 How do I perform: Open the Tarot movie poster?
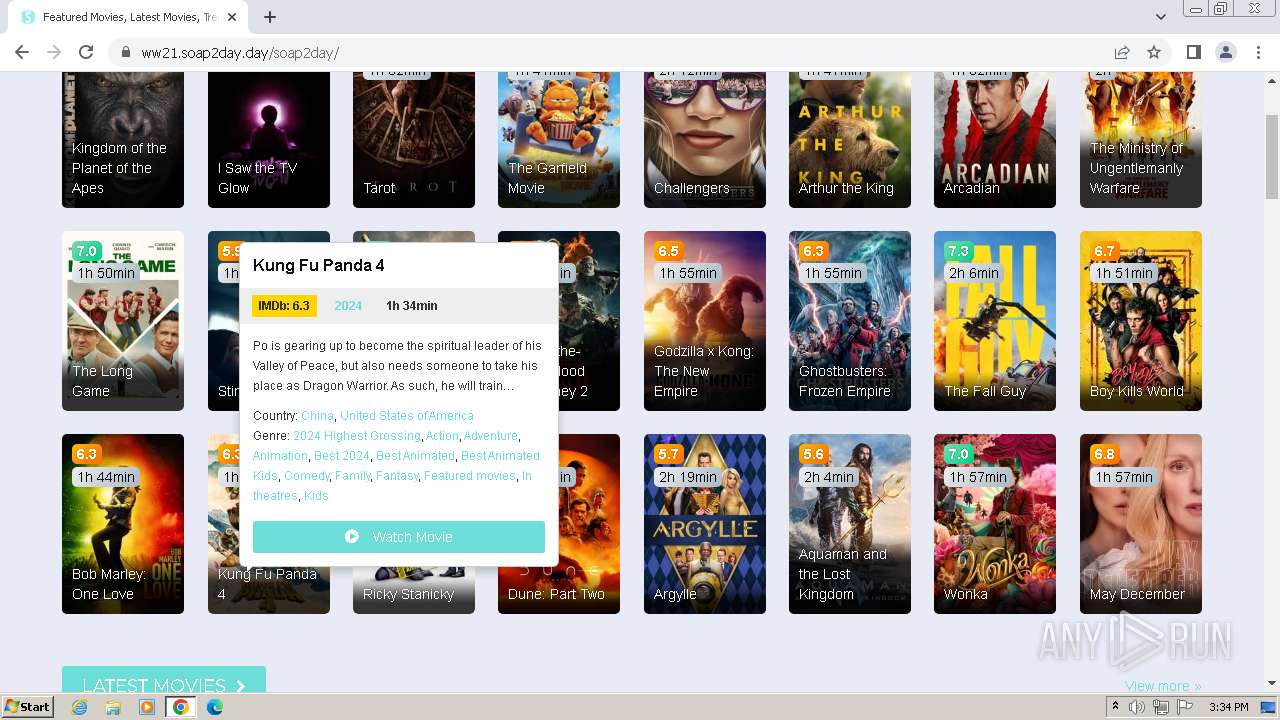pyautogui.click(x=414, y=140)
